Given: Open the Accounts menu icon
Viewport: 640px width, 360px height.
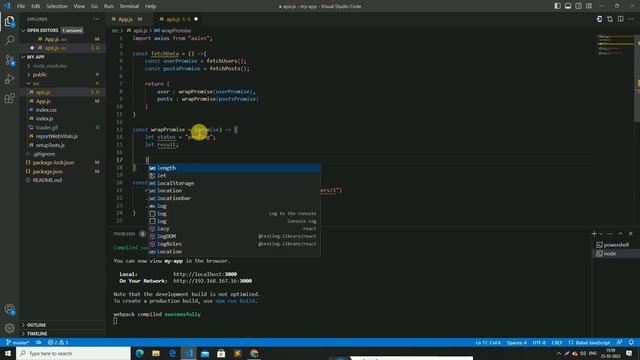Looking at the screenshot, I should click(9, 309).
